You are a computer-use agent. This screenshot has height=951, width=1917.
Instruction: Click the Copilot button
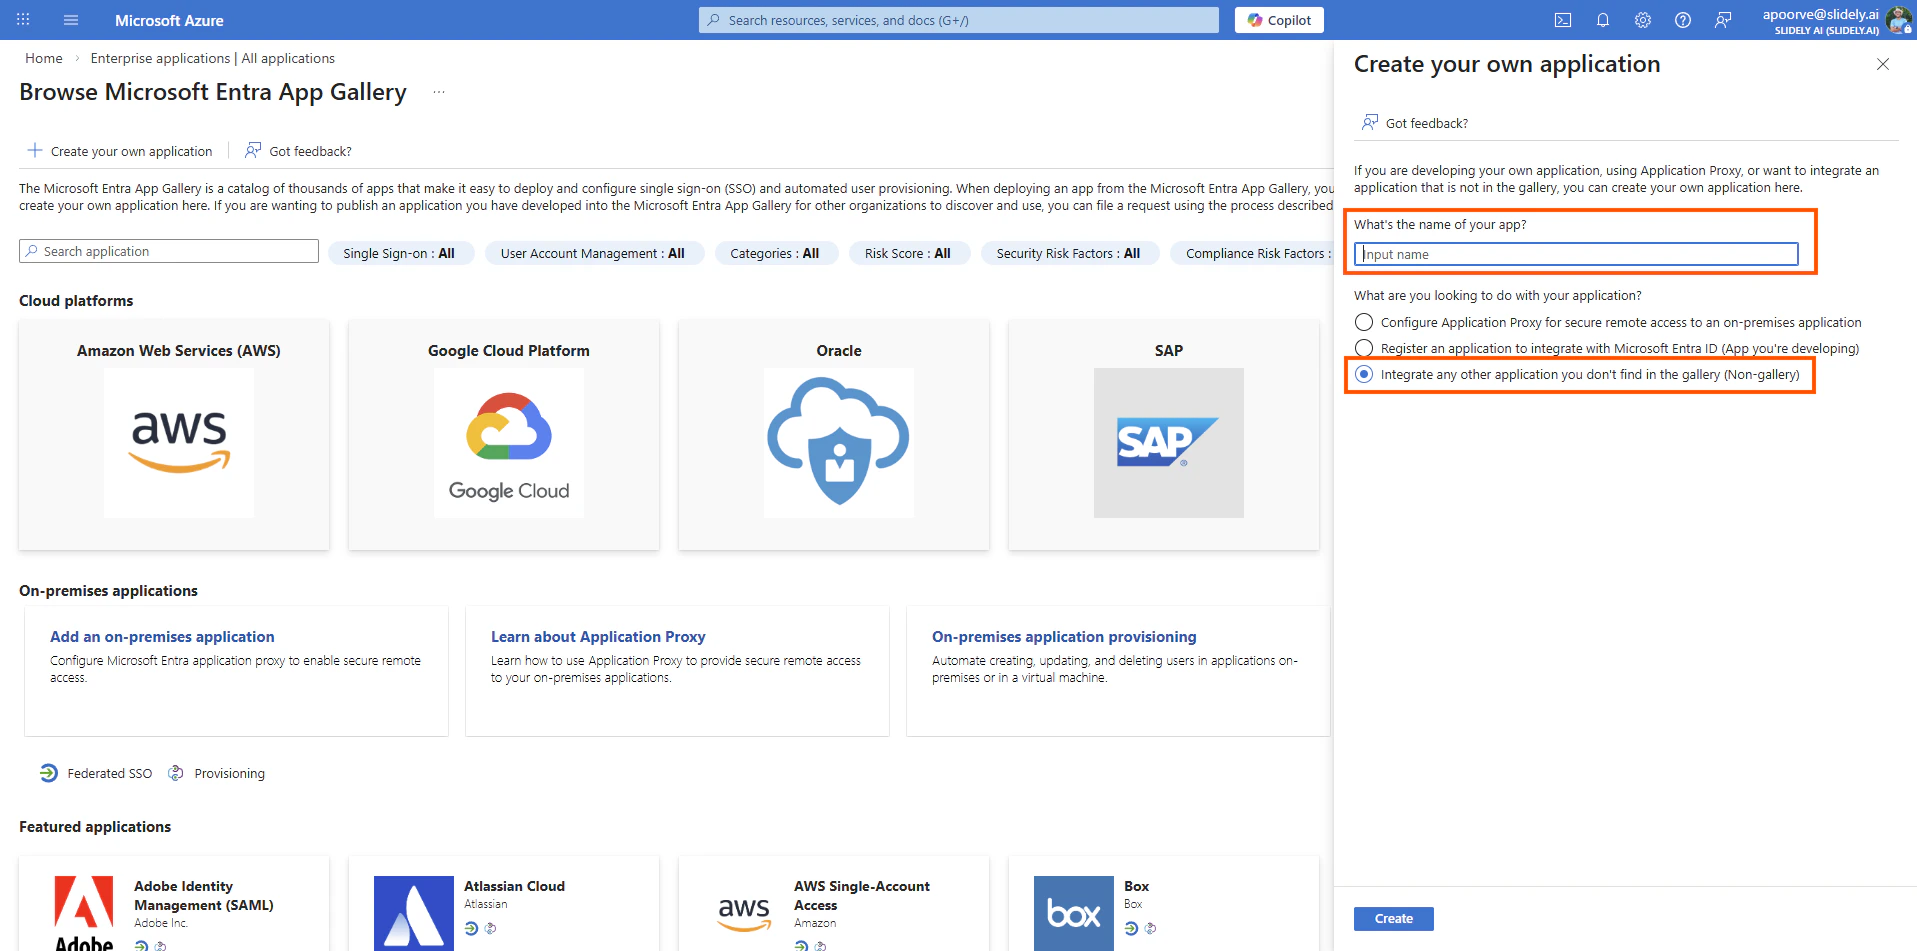[x=1279, y=20]
